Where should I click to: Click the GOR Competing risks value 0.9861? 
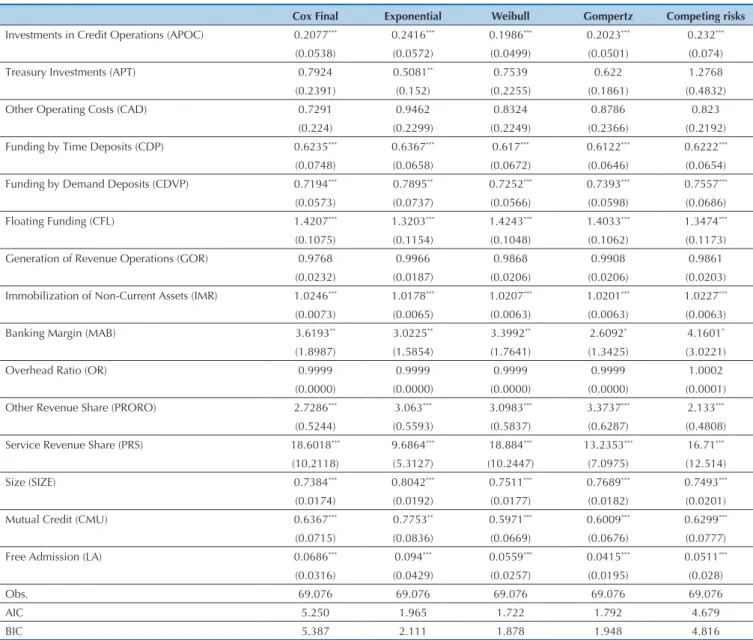click(705, 259)
